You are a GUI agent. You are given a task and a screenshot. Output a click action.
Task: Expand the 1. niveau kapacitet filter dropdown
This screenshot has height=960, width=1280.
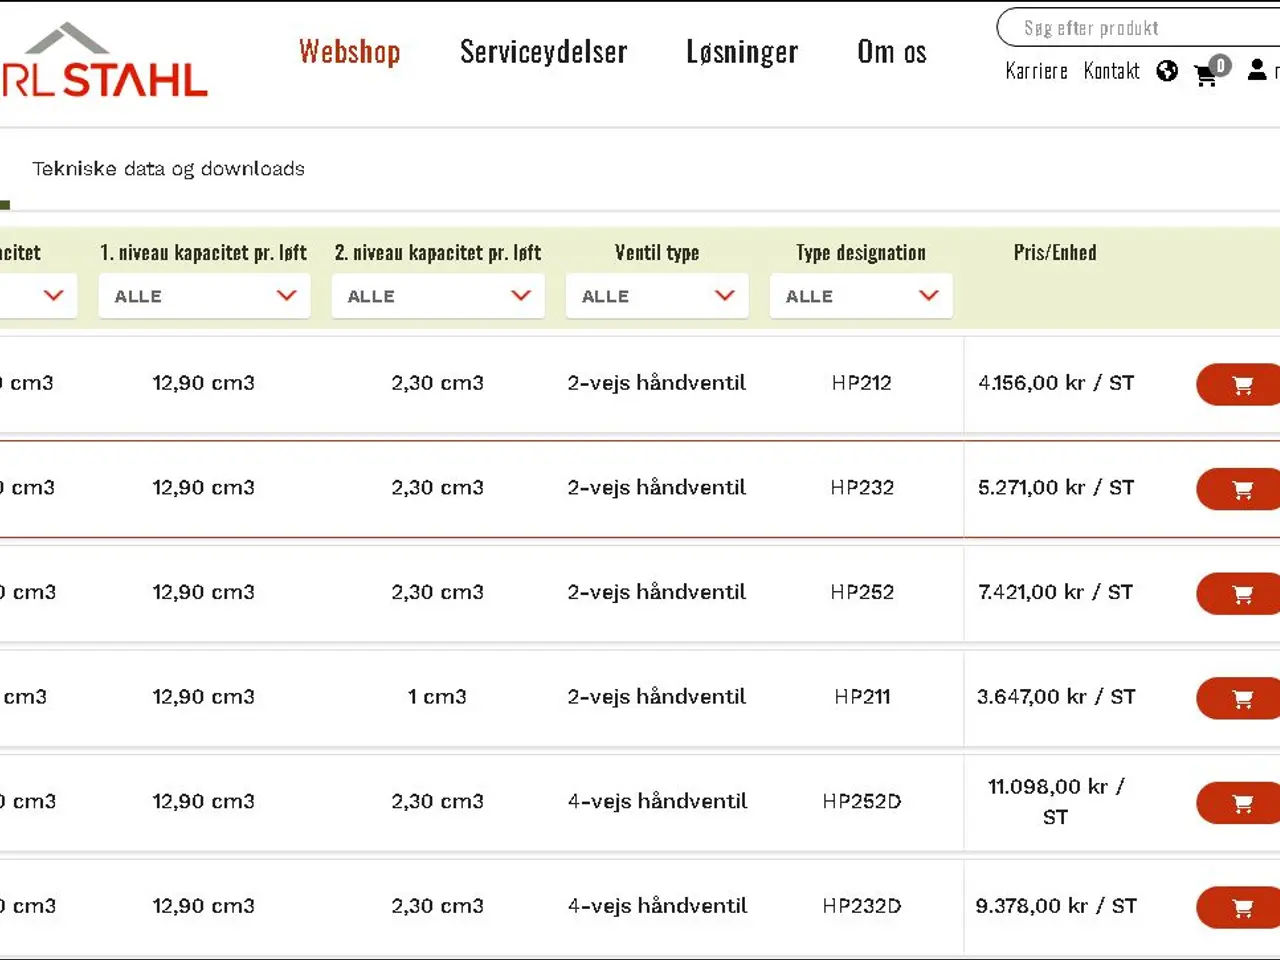[204, 296]
